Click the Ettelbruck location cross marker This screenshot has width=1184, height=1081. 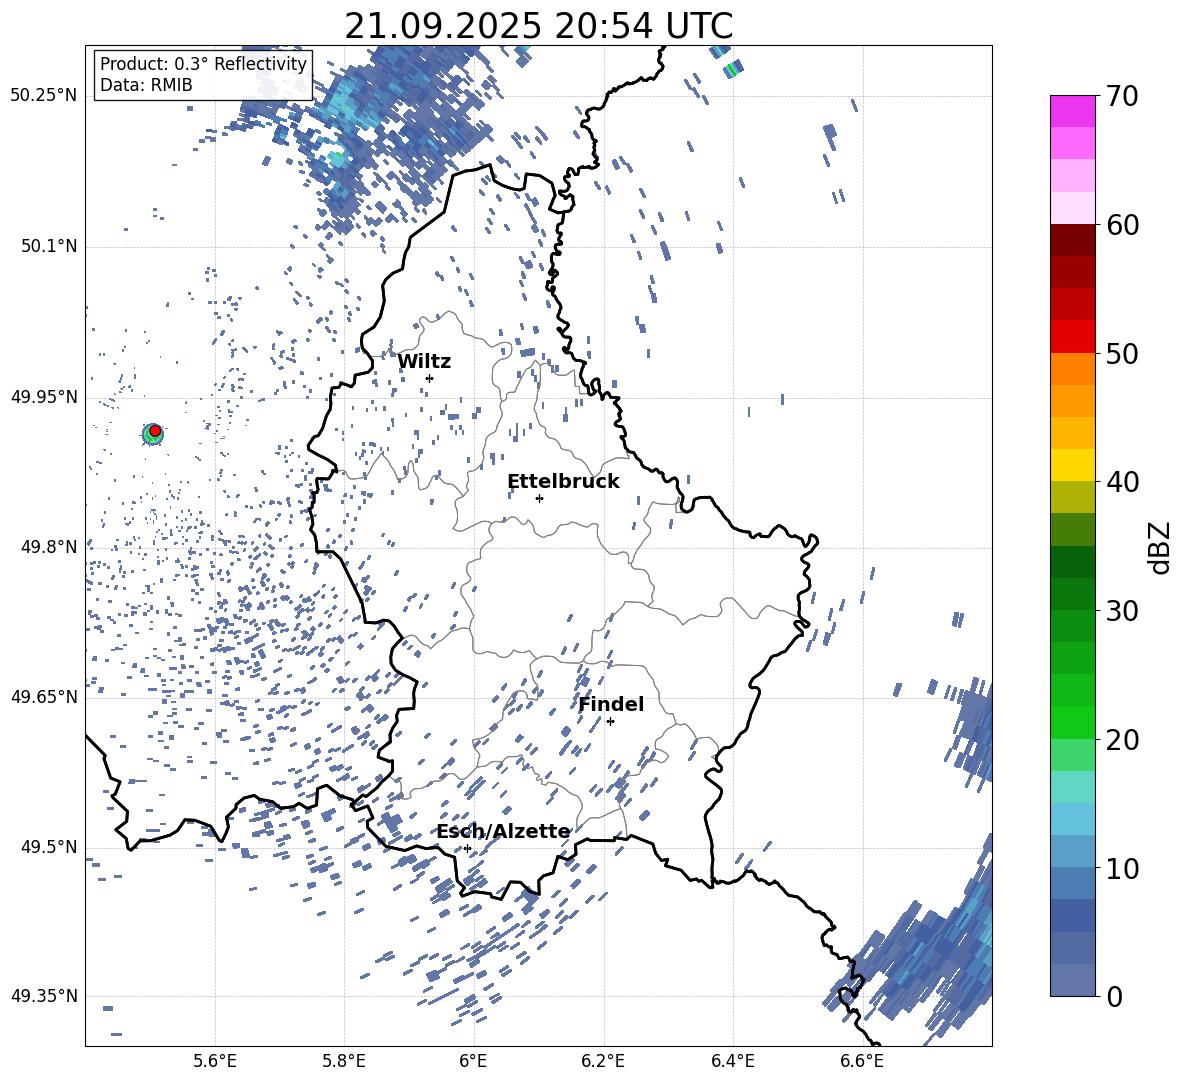coord(539,498)
